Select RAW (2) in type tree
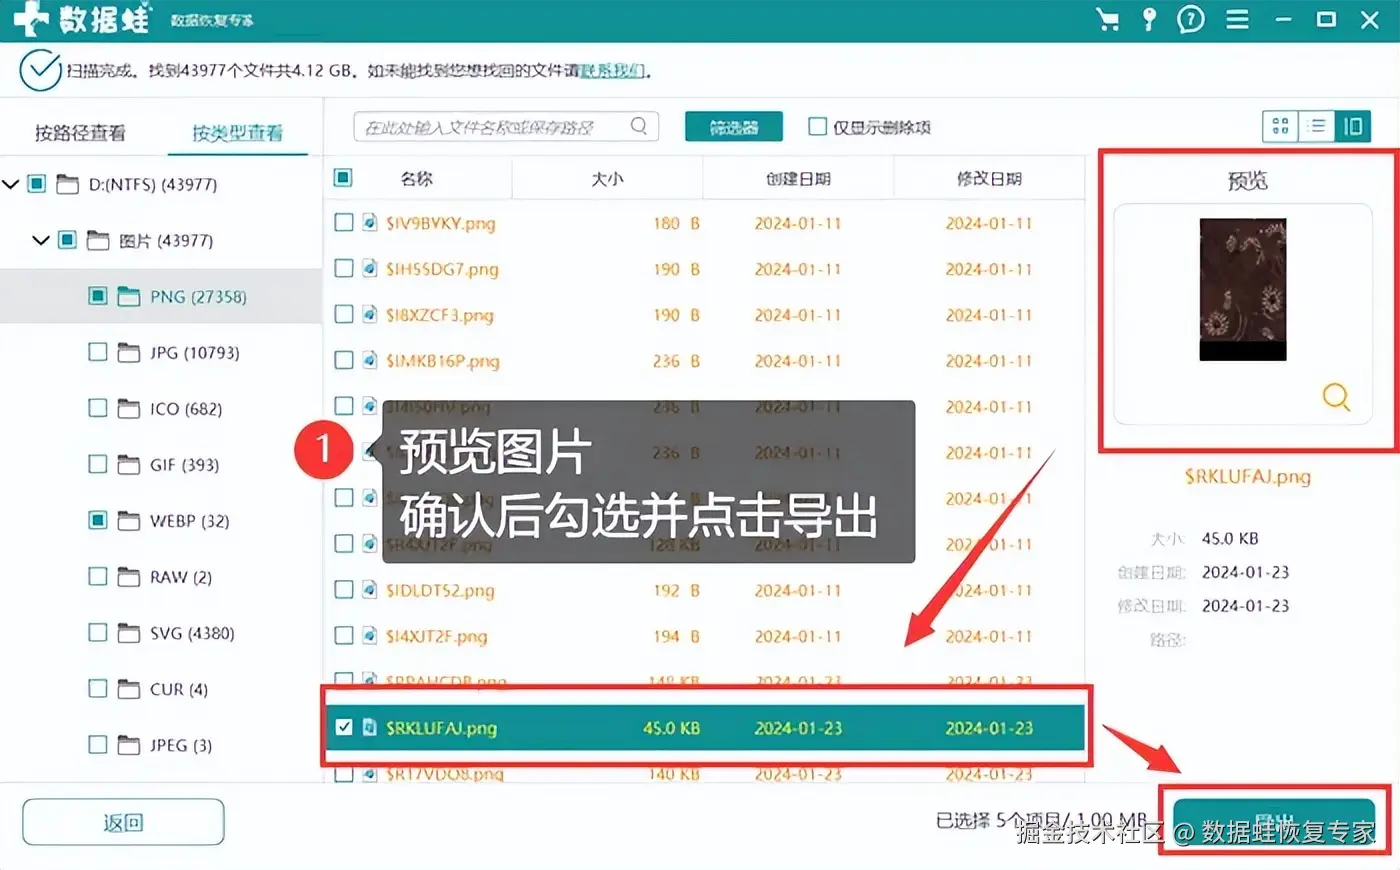The image size is (1400, 870). [181, 576]
